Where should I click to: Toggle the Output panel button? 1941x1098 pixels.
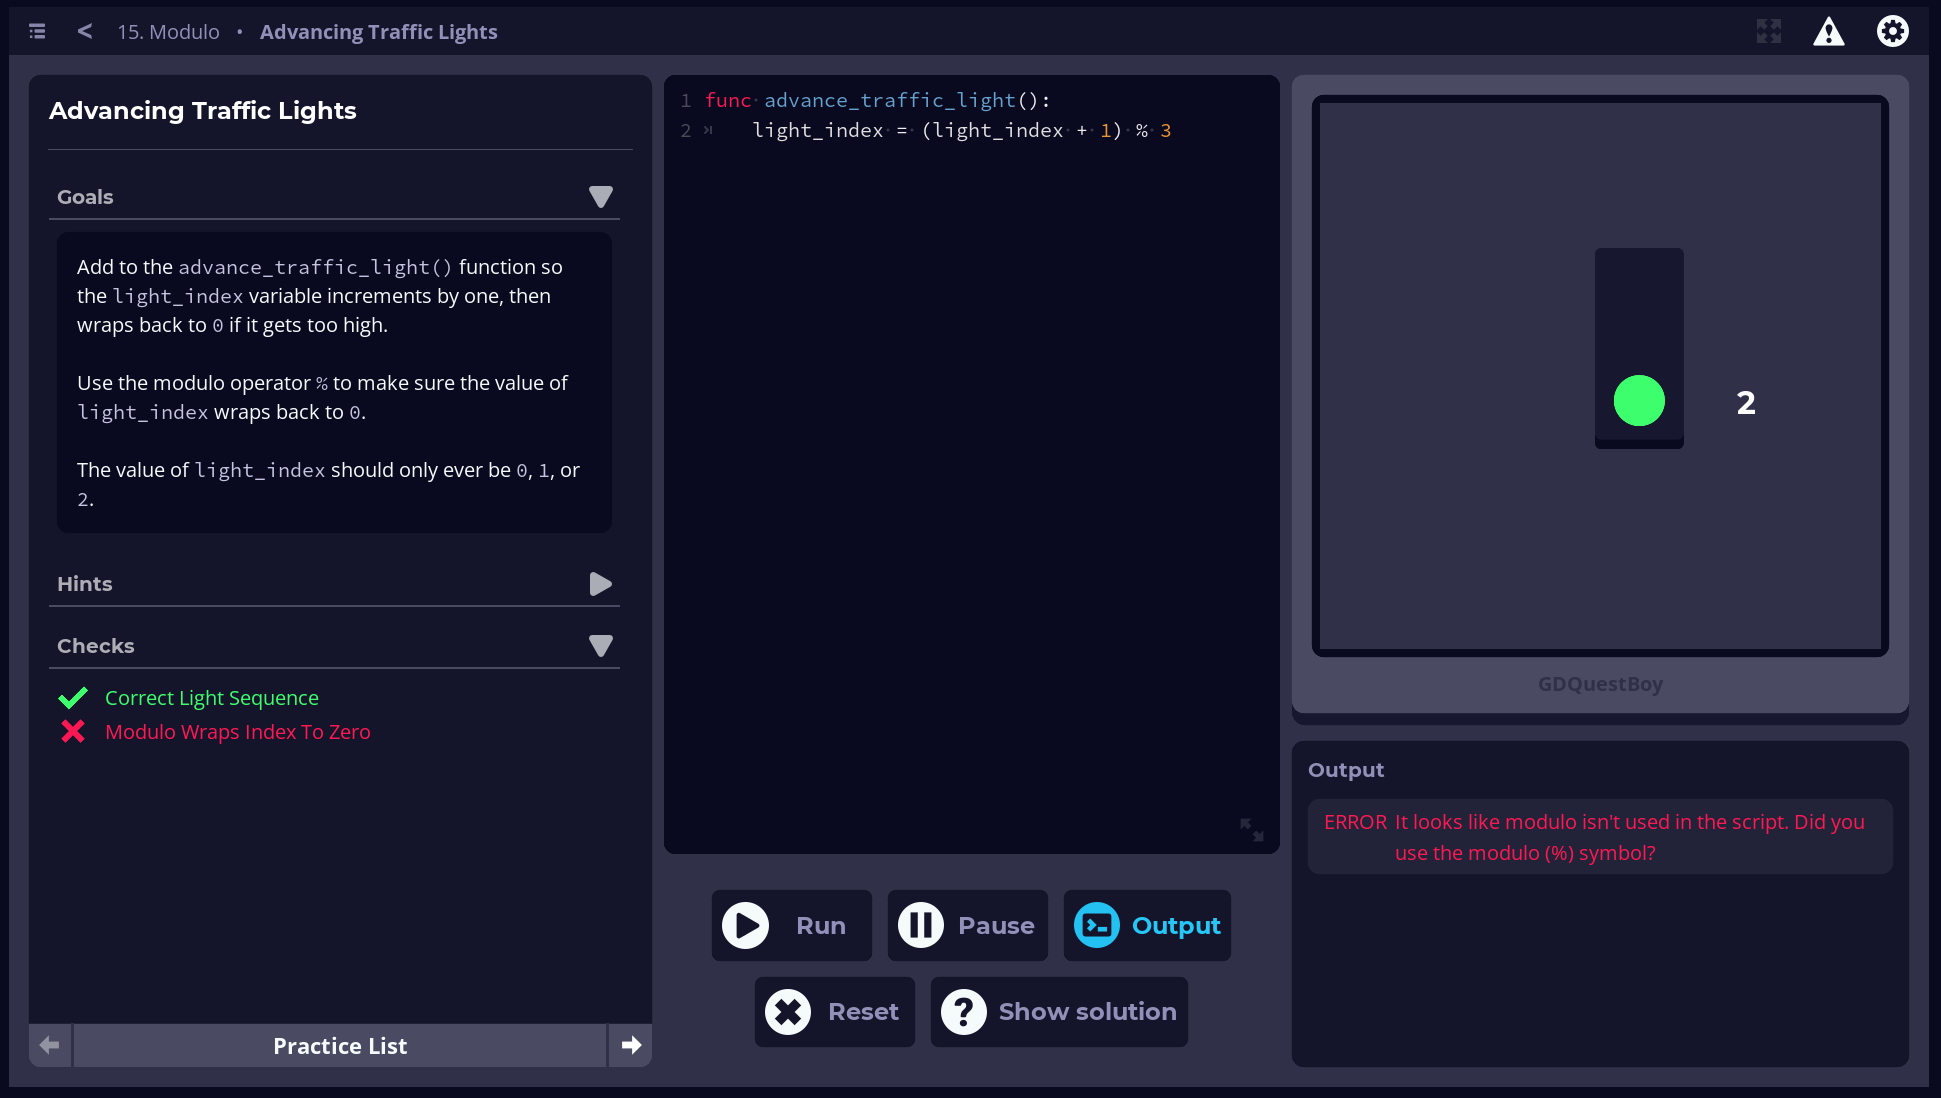1147,925
